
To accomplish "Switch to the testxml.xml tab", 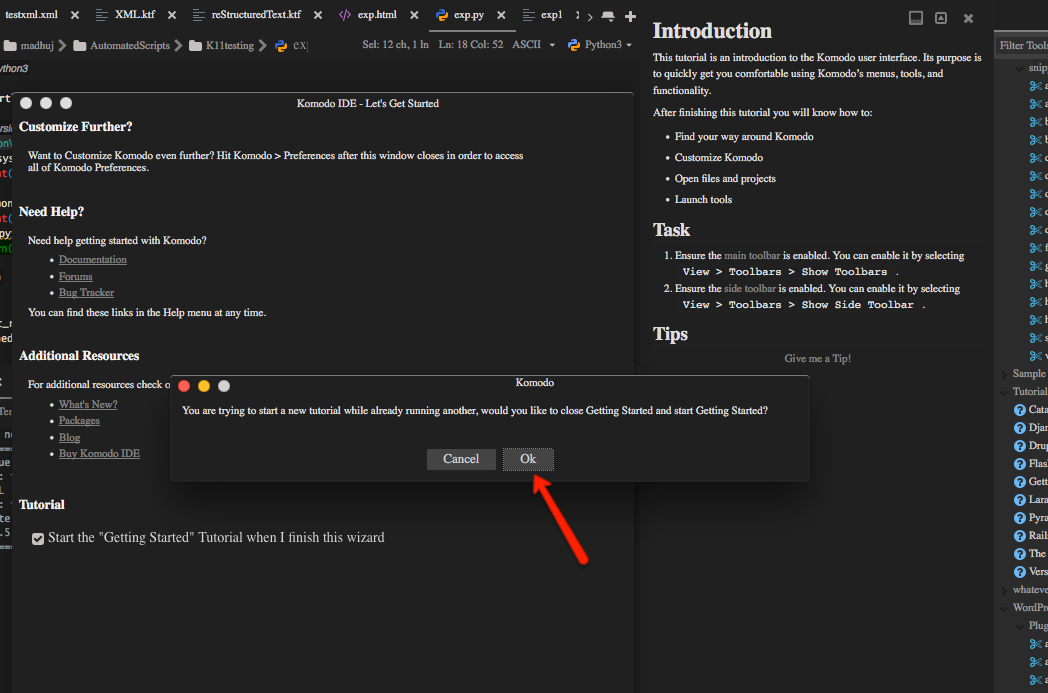I will tap(31, 14).
